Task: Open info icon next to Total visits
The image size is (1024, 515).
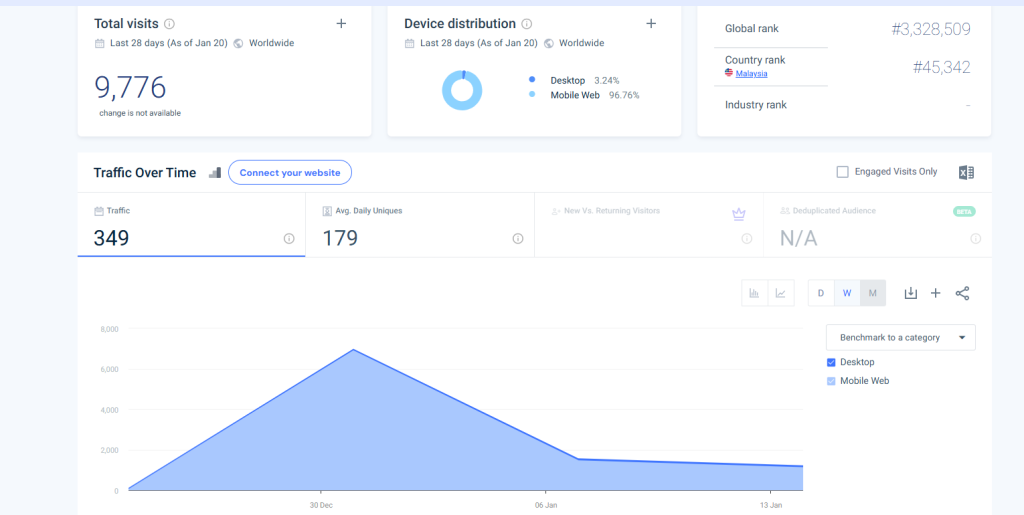Action: click(x=169, y=23)
